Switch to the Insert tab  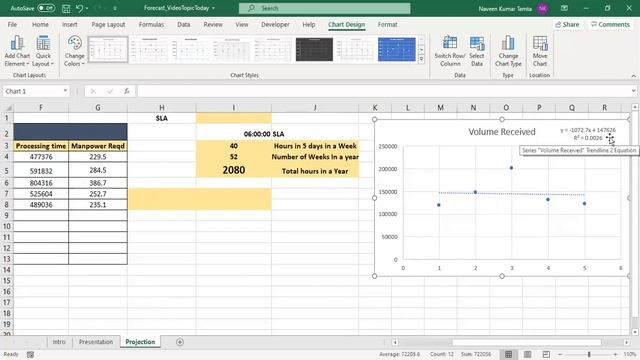(x=70, y=24)
